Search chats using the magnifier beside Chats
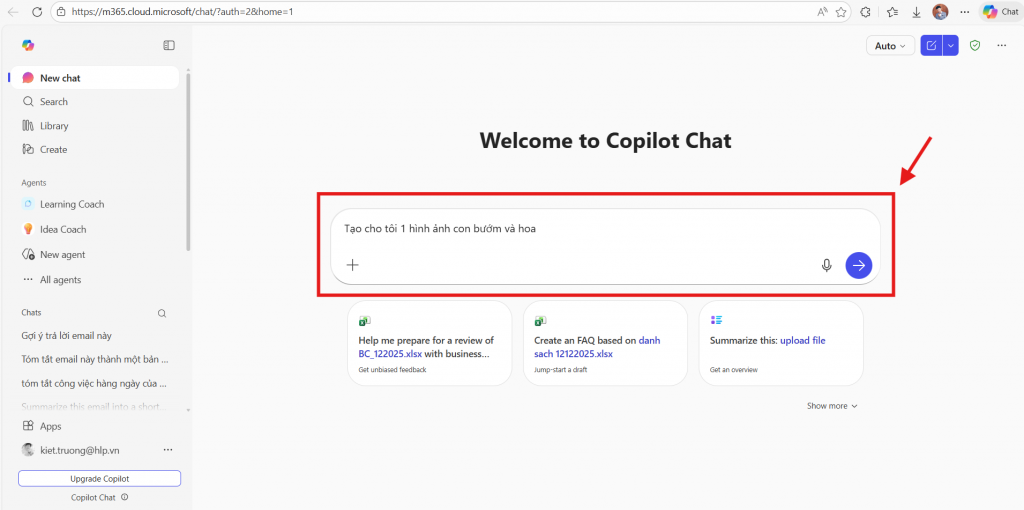This screenshot has height=510, width=1024. 162,313
